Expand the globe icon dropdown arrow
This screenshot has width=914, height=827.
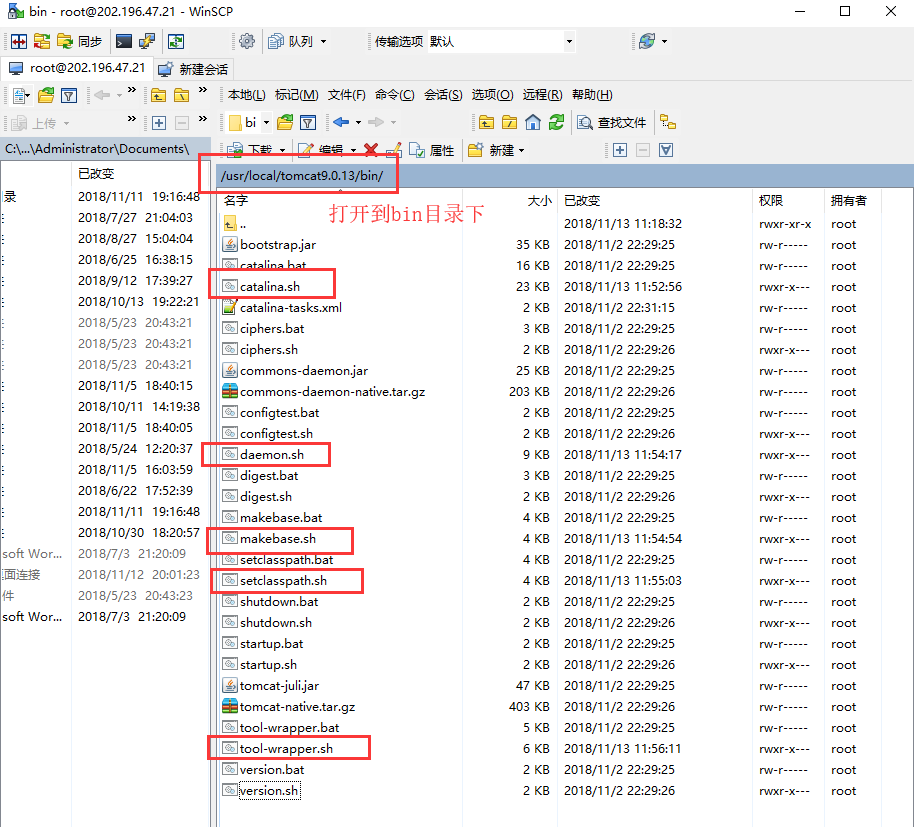(x=665, y=41)
